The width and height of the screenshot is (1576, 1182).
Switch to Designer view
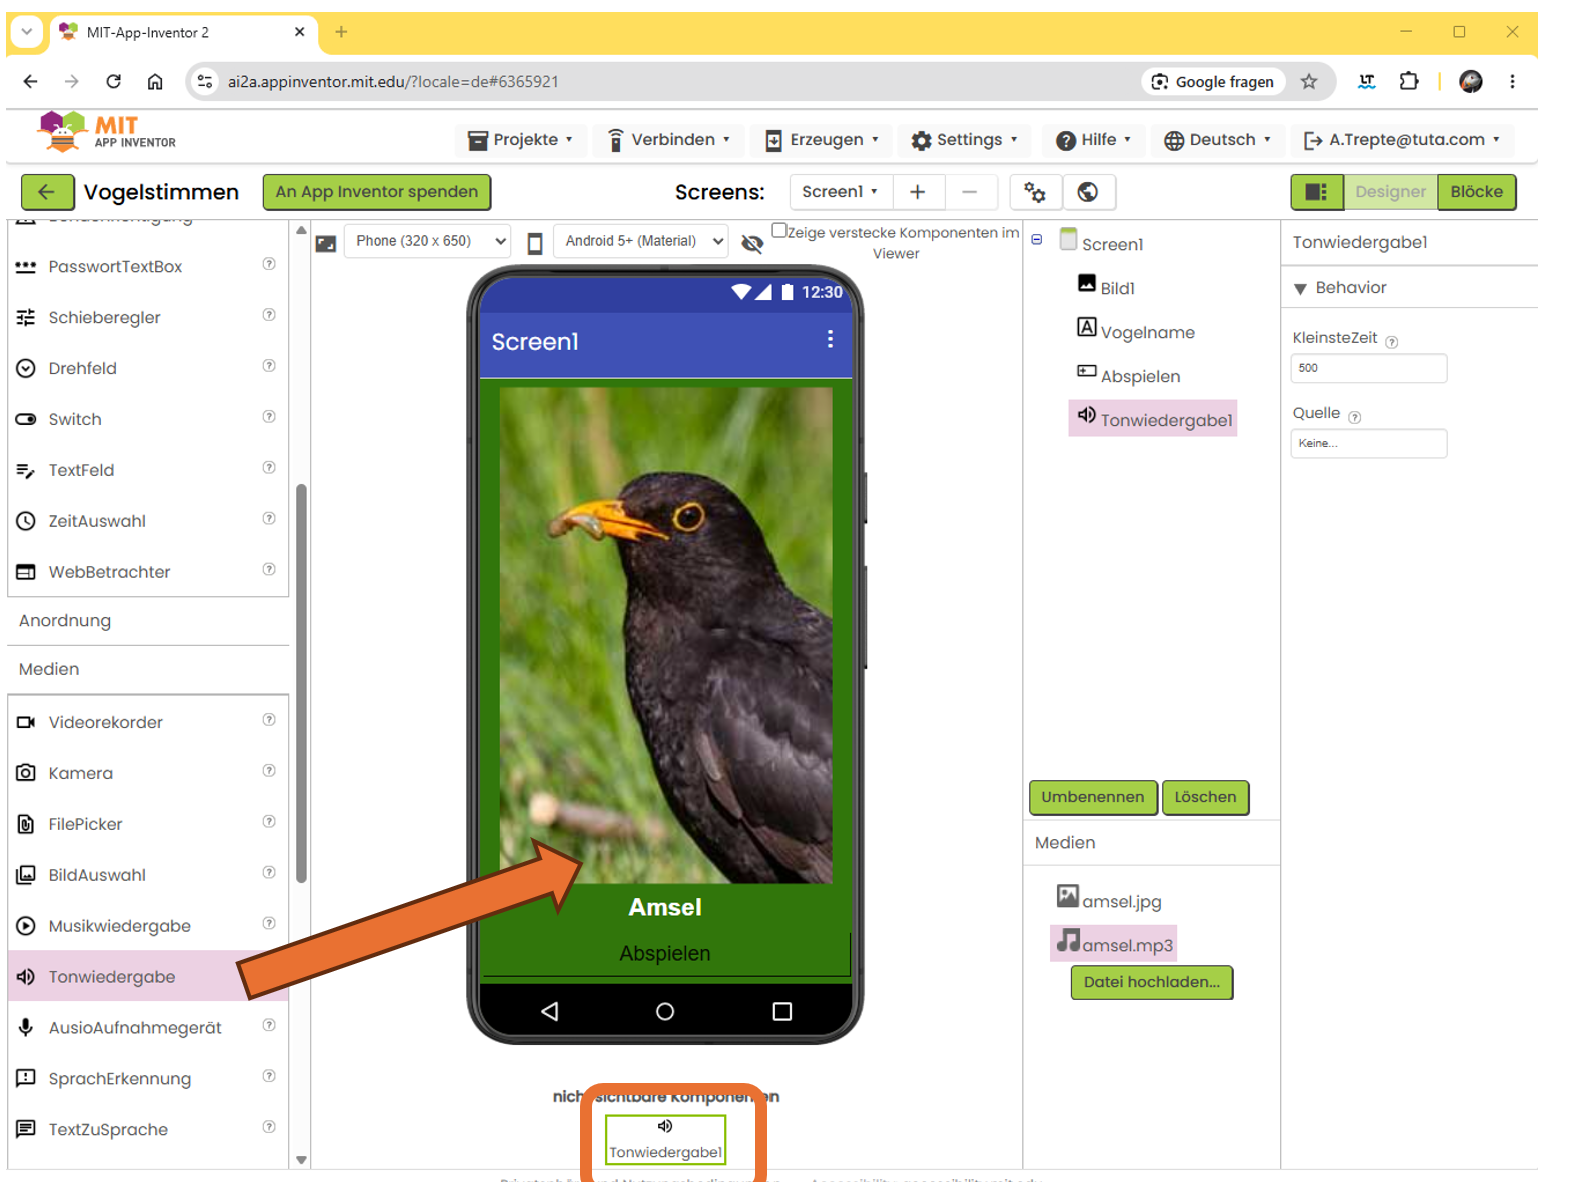1390,192
